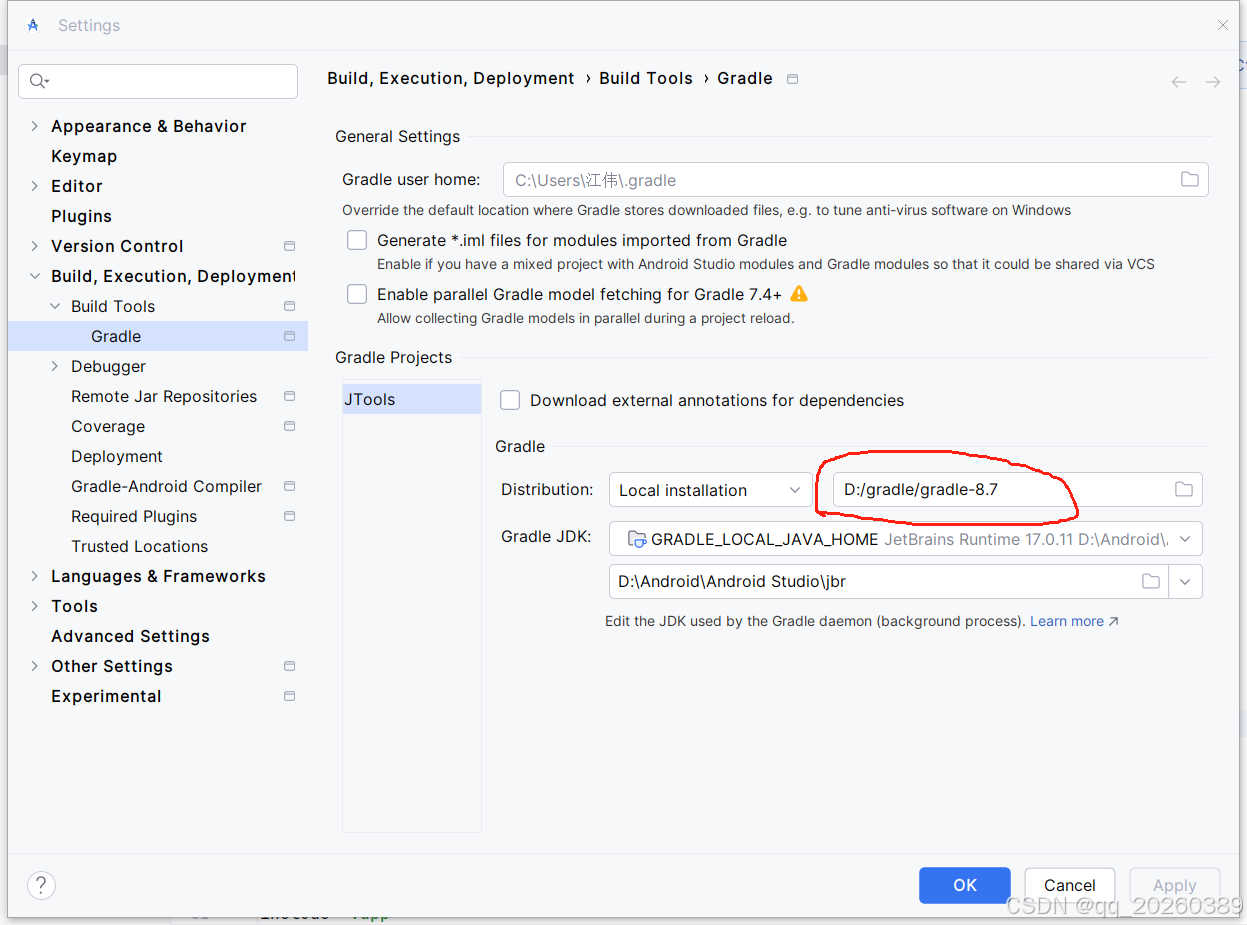This screenshot has width=1247, height=925.
Task: Expand the Other Settings section
Action: pyautogui.click(x=35, y=666)
